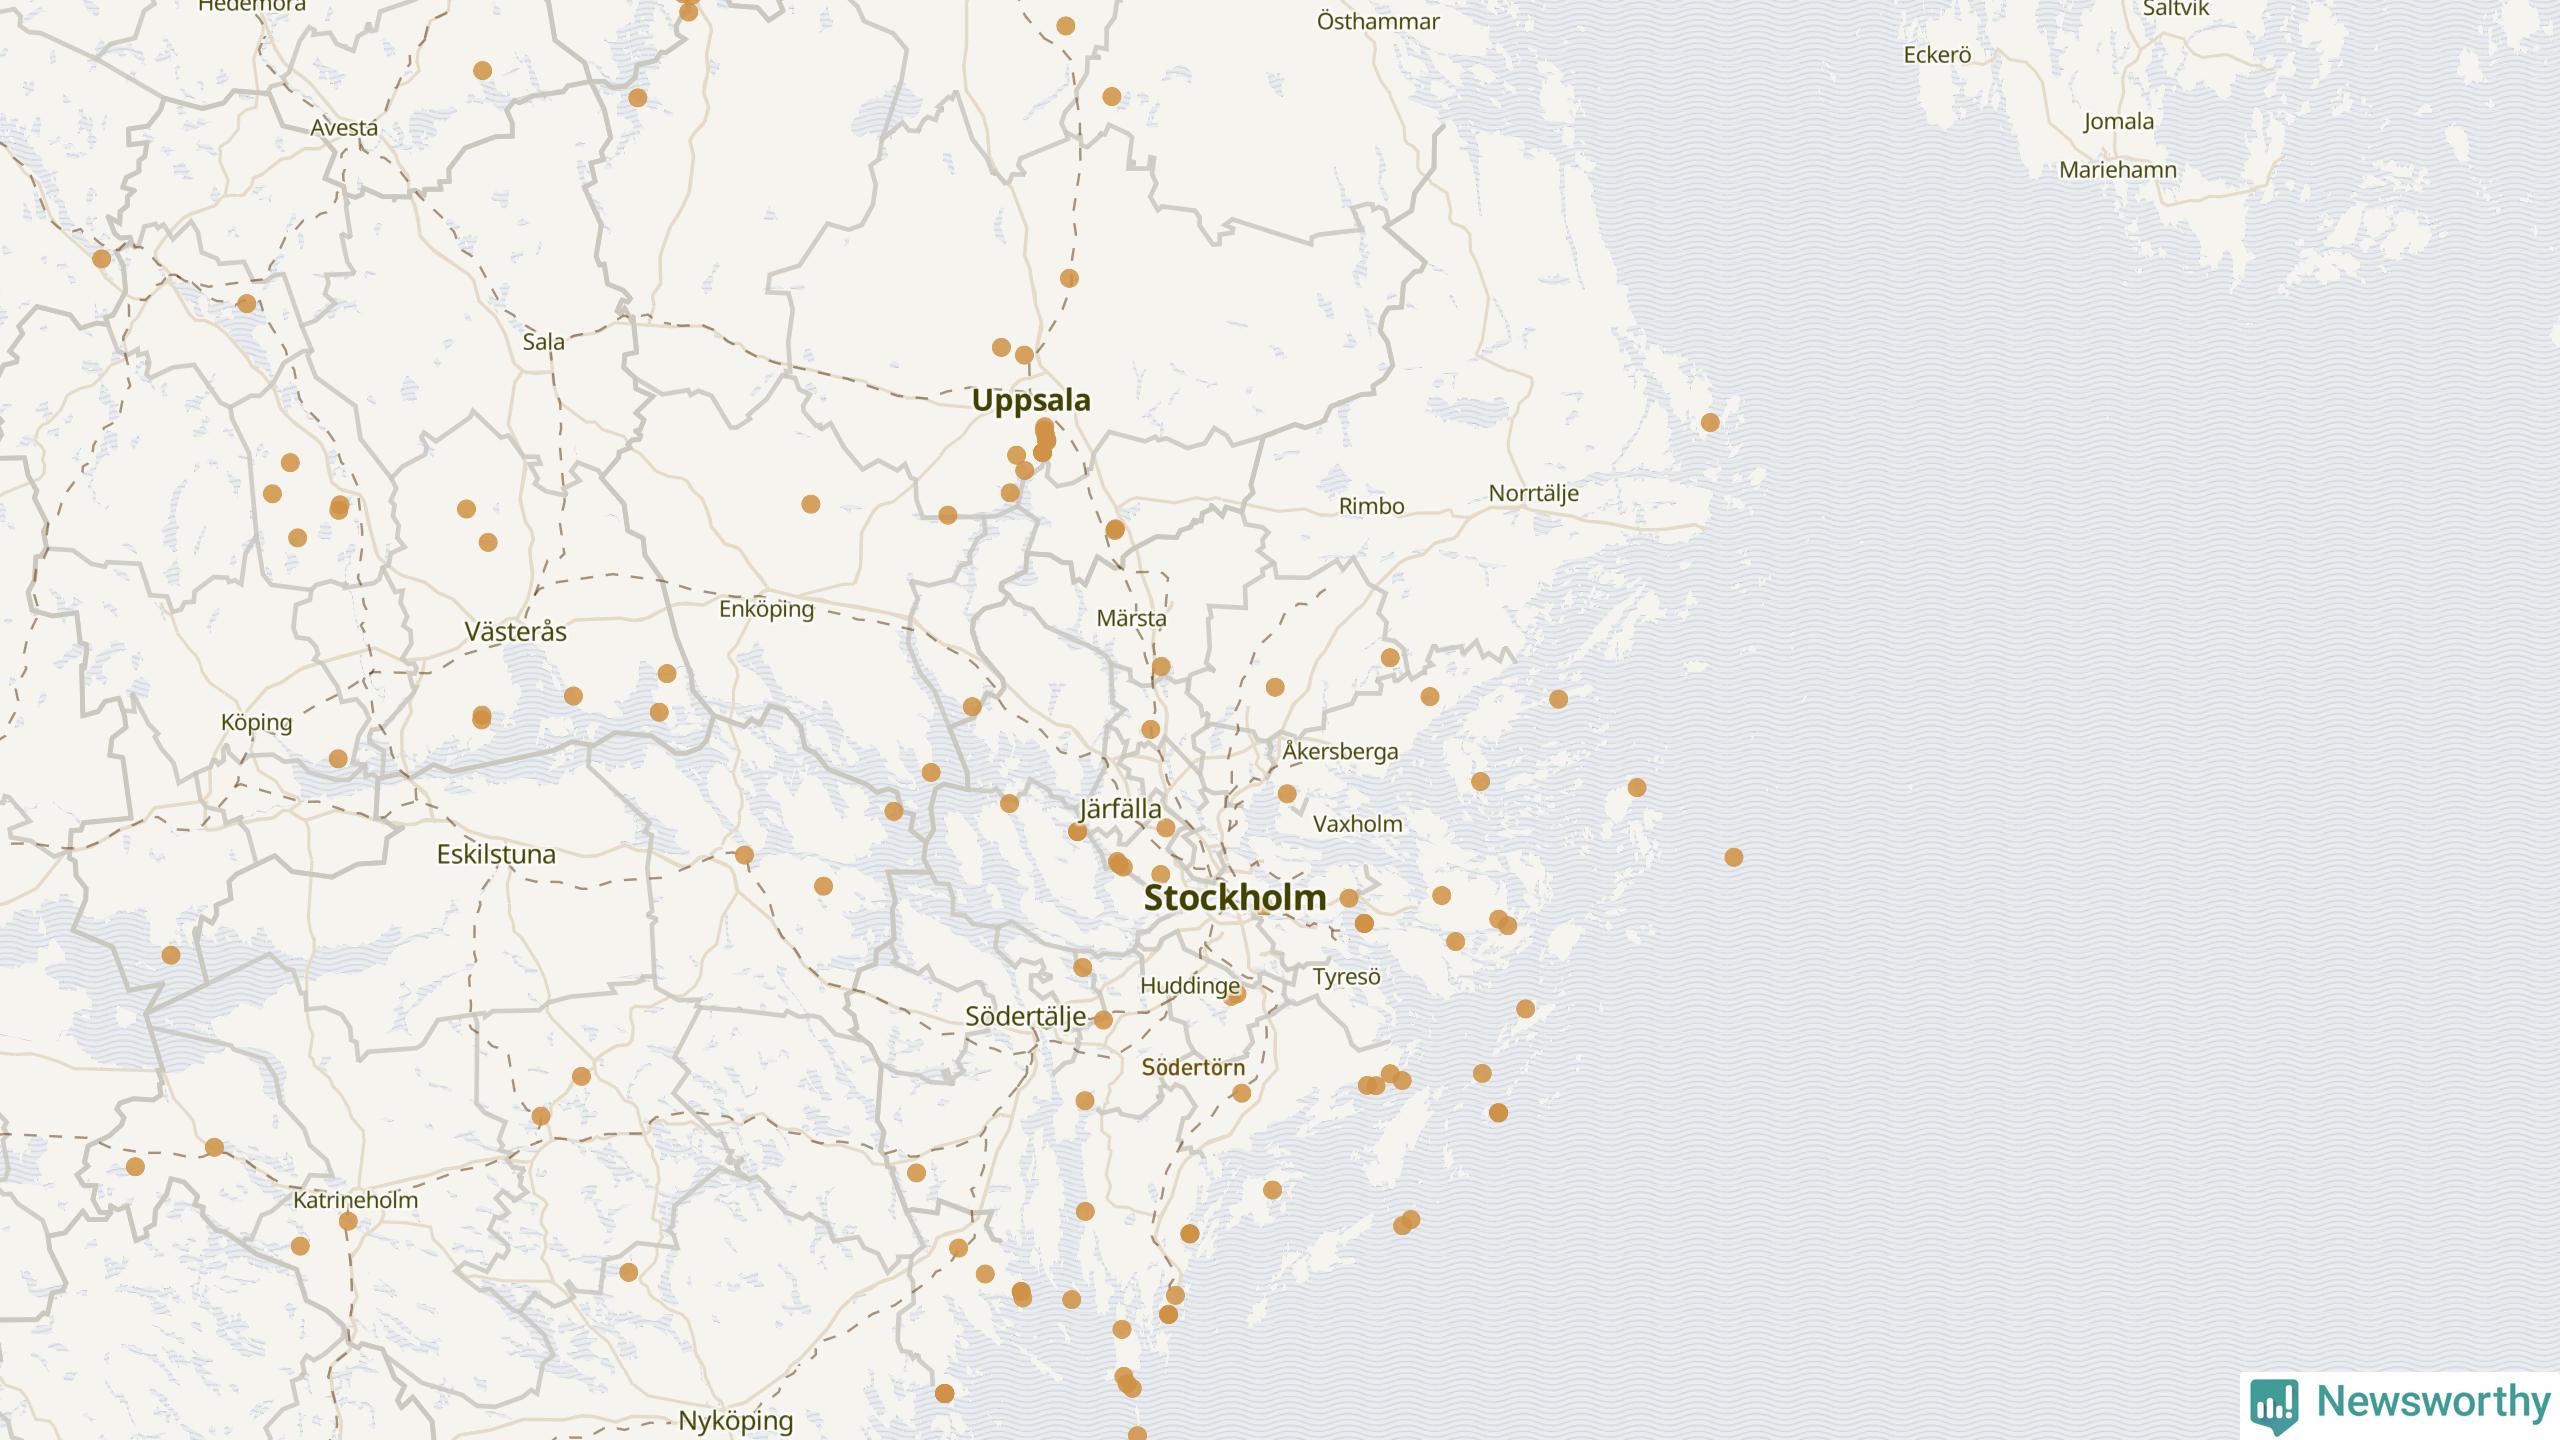Click the Huddinge label
The image size is (2560, 1440).
pyautogui.click(x=1190, y=986)
